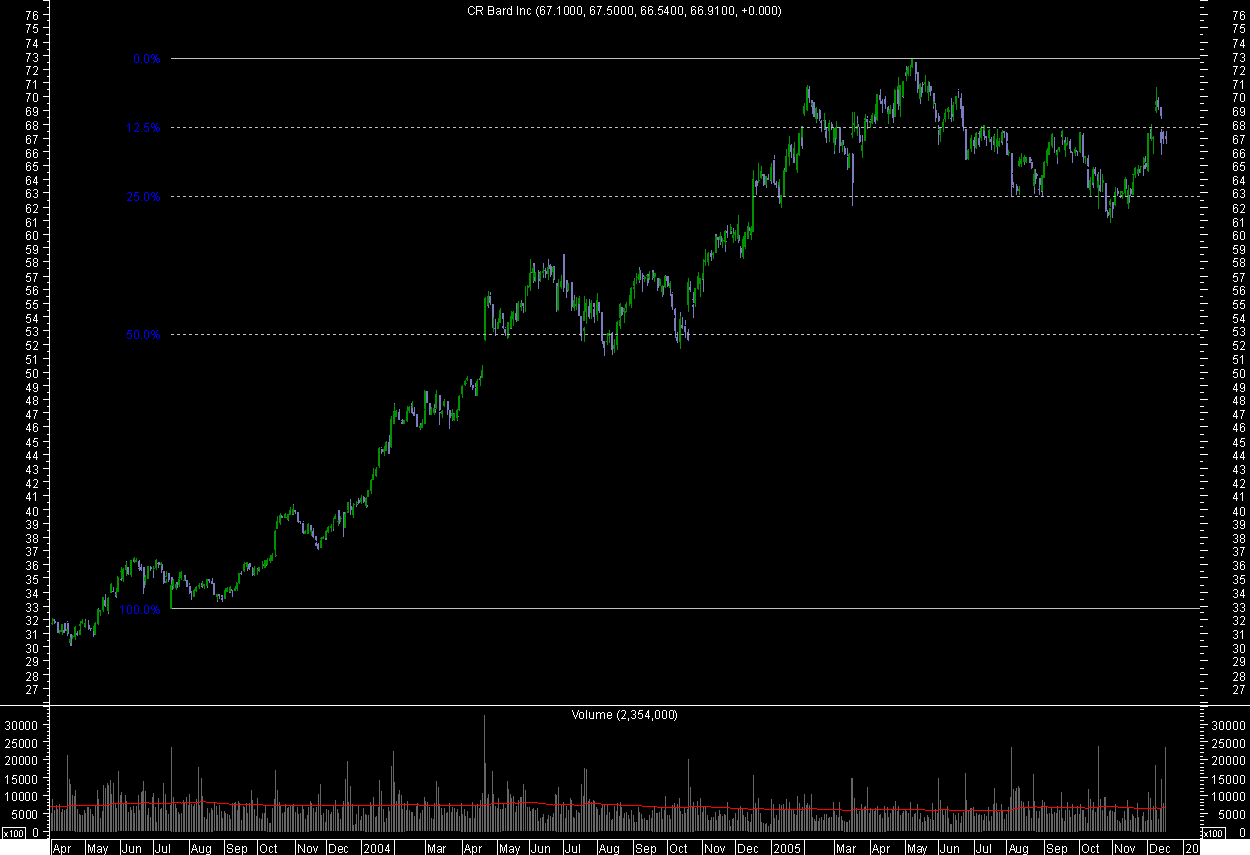Screen dimensions: 1250x855
Task: Click the Volume (2,354,000) panel title
Action: [624, 715]
